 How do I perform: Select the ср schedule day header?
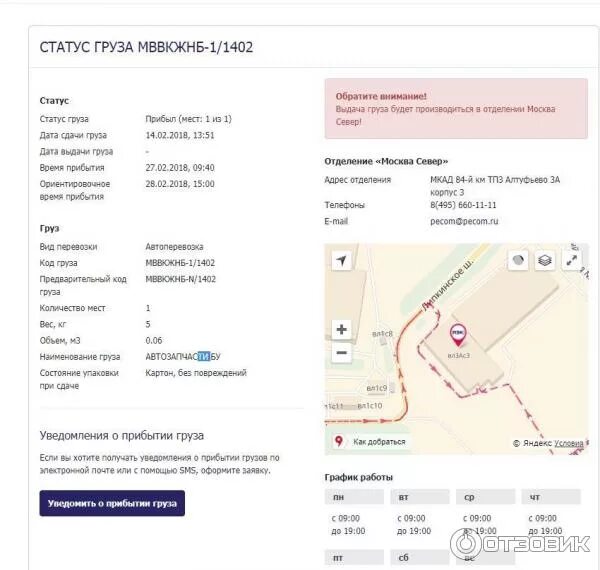click(486, 497)
